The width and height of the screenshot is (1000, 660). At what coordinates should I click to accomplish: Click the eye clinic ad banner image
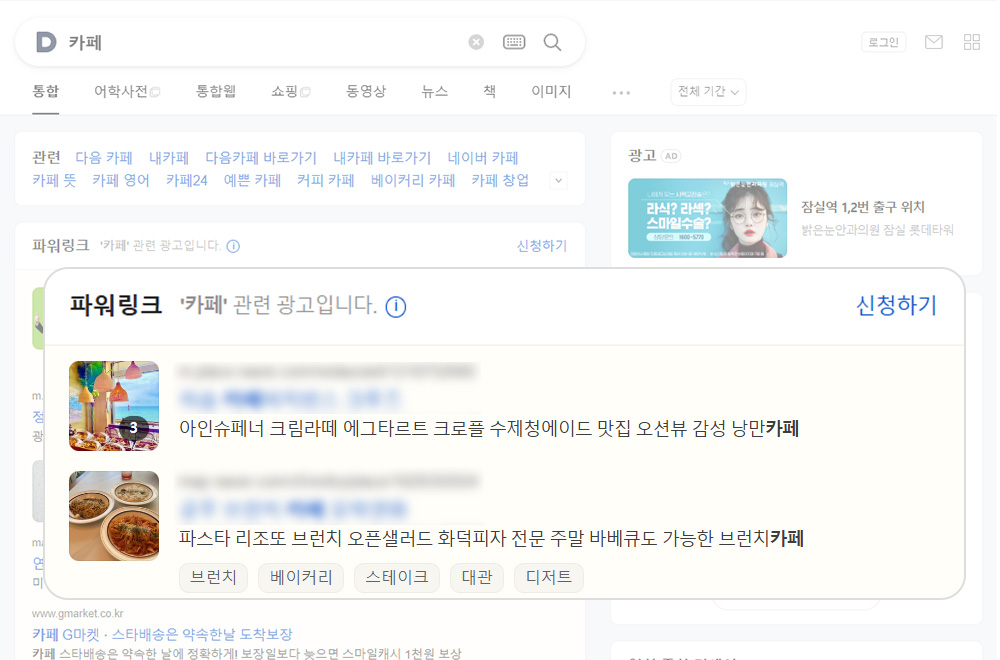[707, 218]
